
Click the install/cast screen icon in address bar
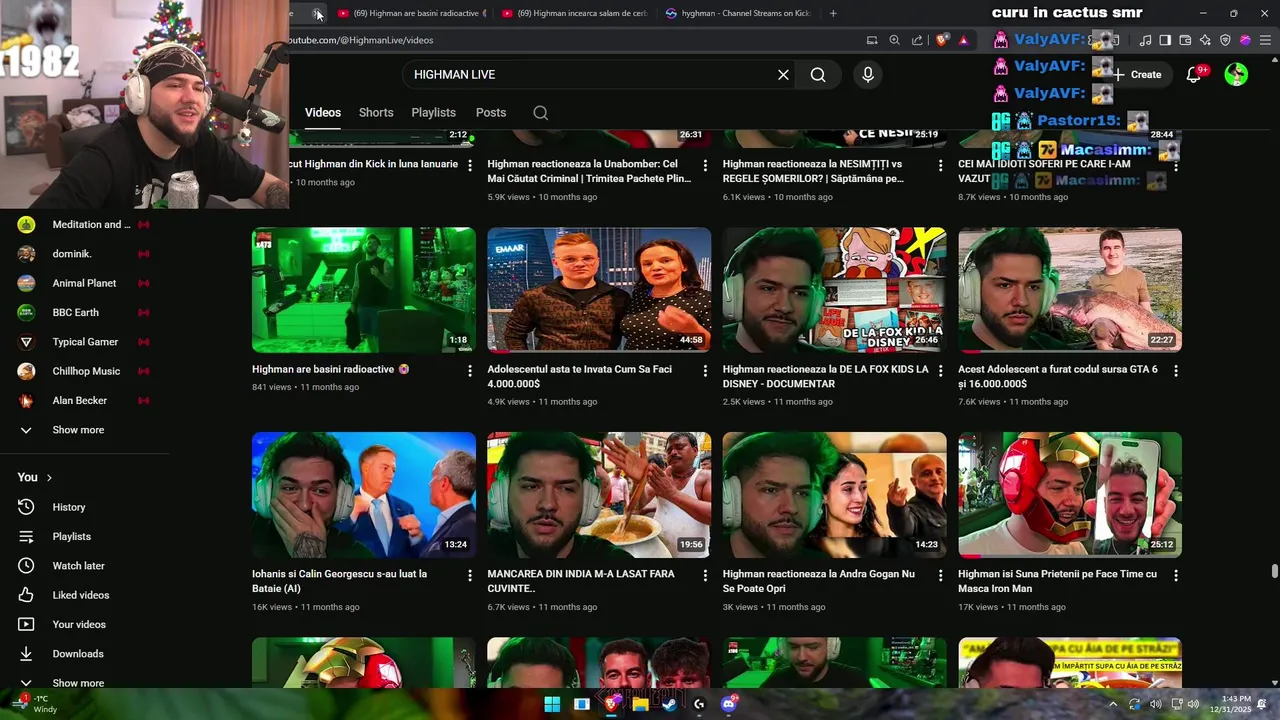[872, 40]
